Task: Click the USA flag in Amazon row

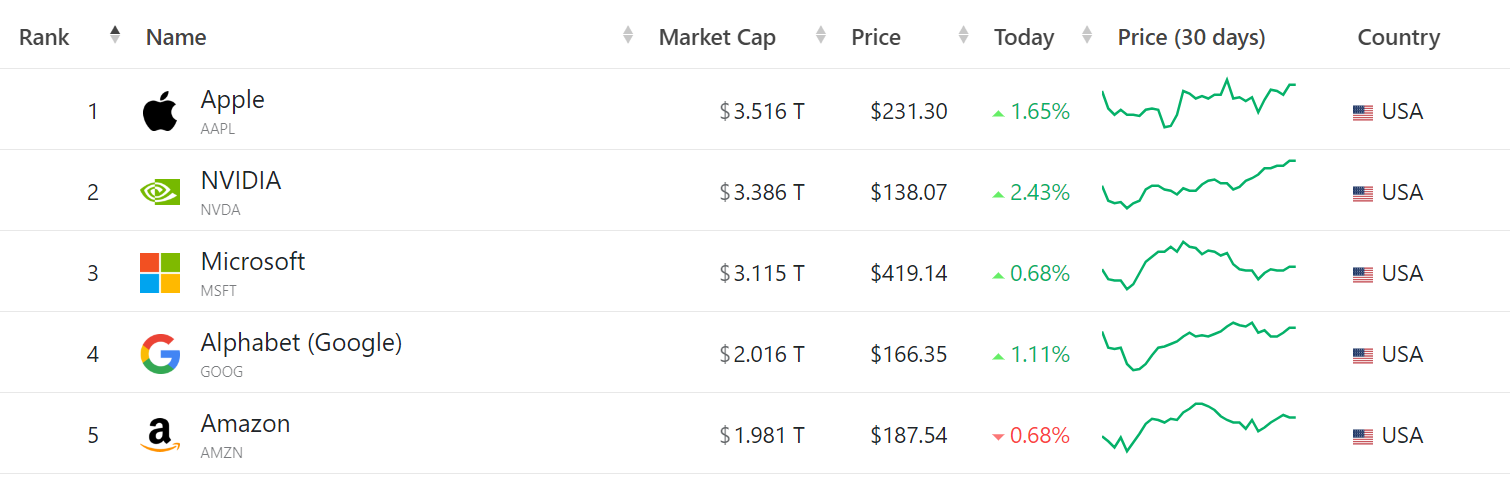Action: 1362,436
